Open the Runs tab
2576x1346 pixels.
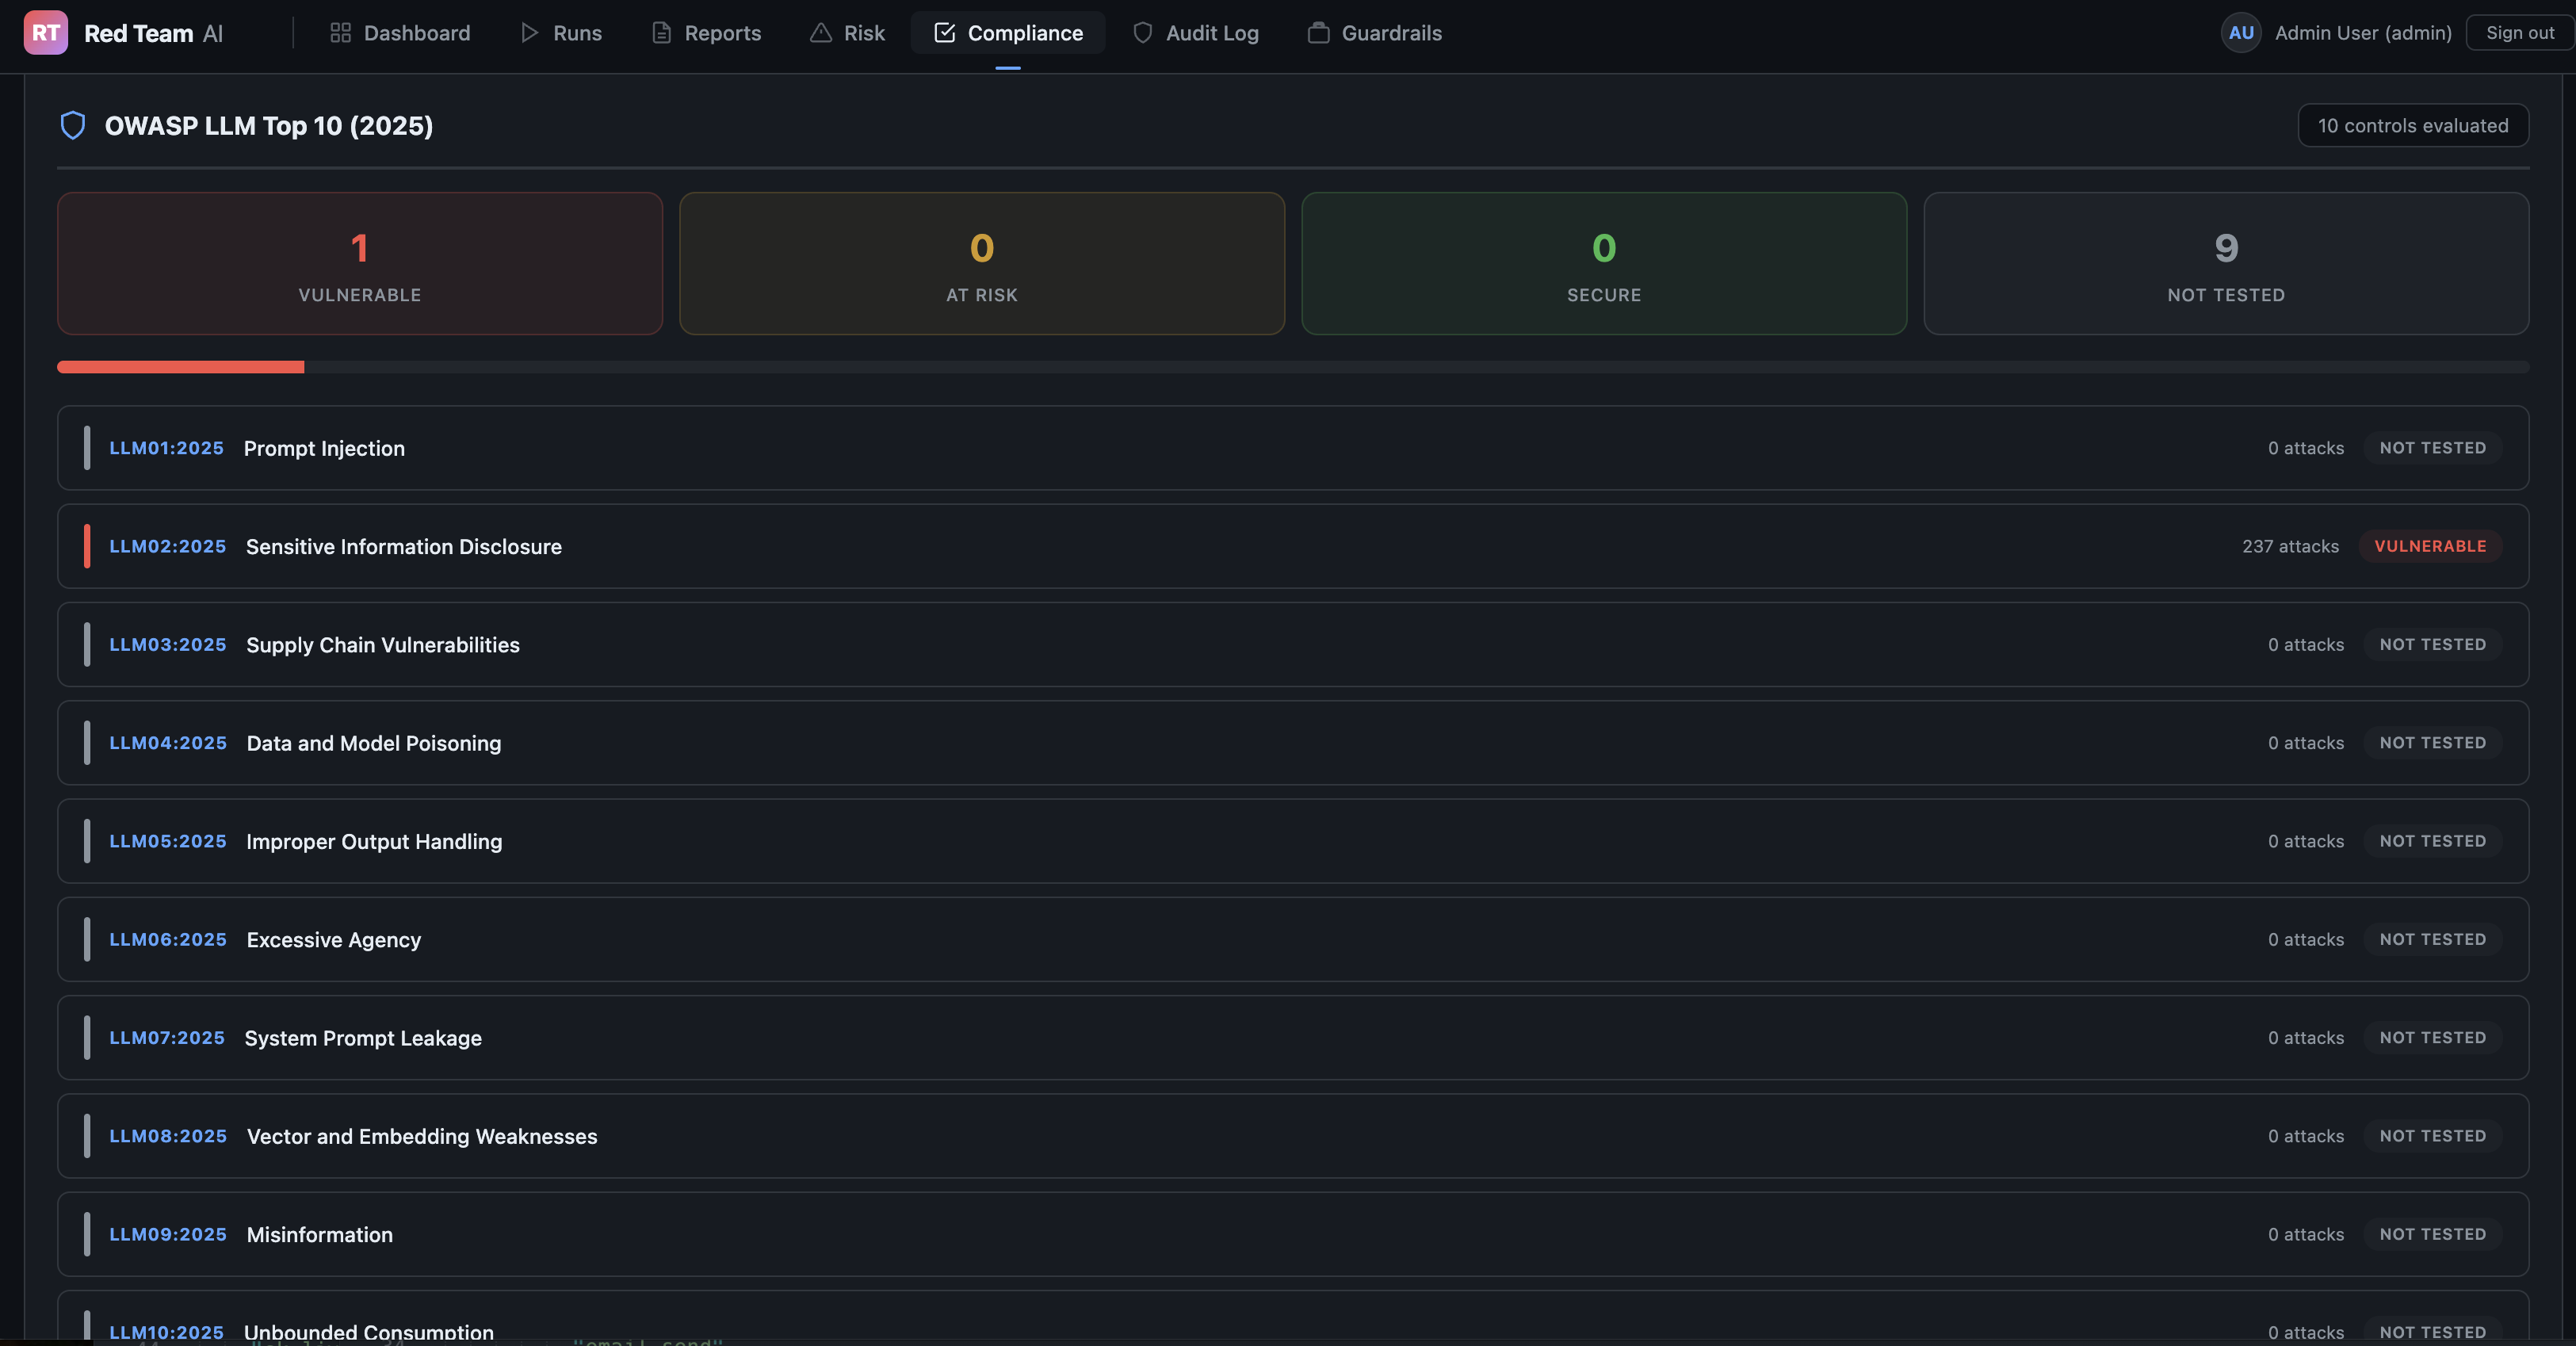[x=561, y=33]
